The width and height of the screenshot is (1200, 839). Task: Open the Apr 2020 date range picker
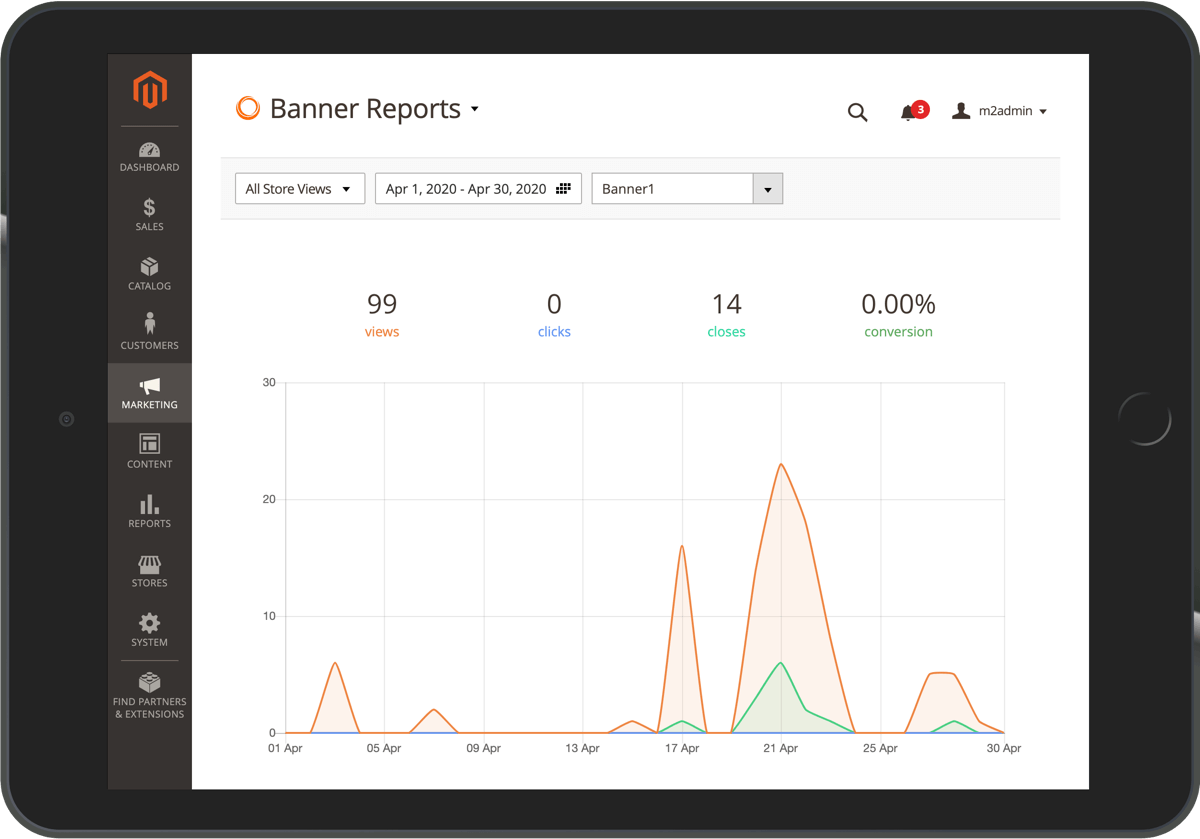pyautogui.click(x=478, y=188)
